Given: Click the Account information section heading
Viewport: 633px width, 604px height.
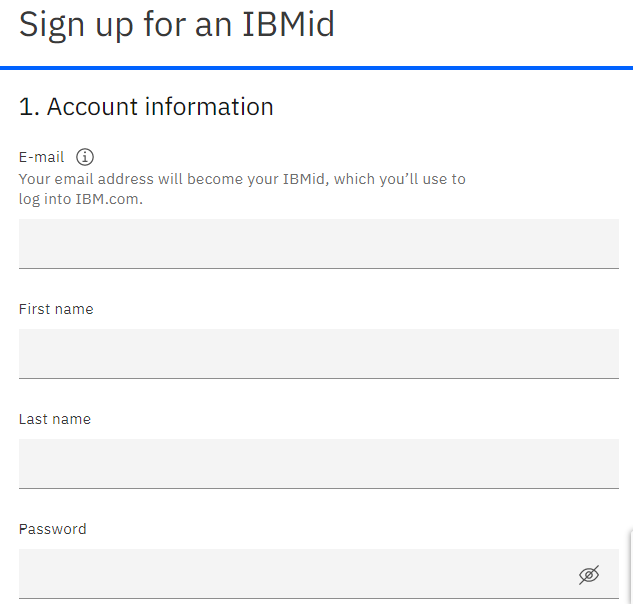Looking at the screenshot, I should pos(146,107).
